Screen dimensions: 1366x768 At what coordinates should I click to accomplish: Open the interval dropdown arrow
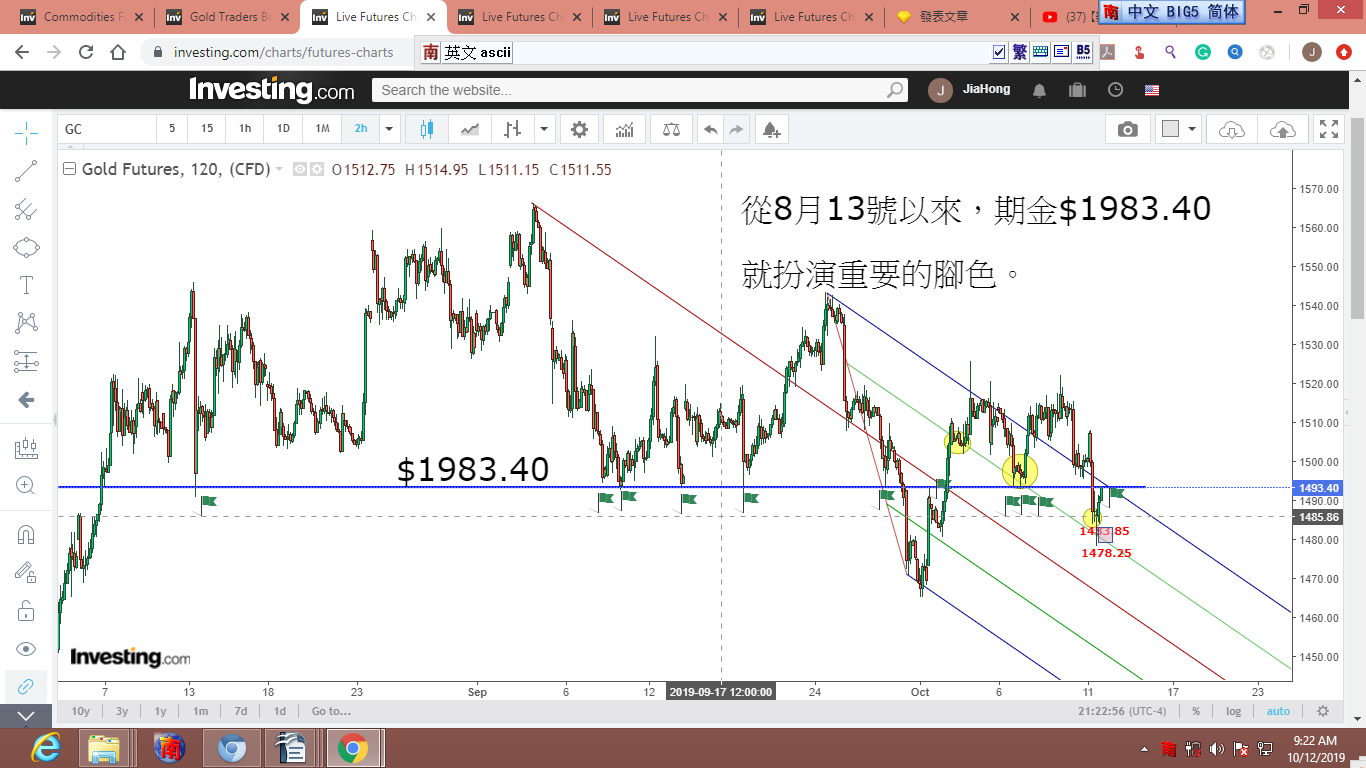tap(390, 129)
